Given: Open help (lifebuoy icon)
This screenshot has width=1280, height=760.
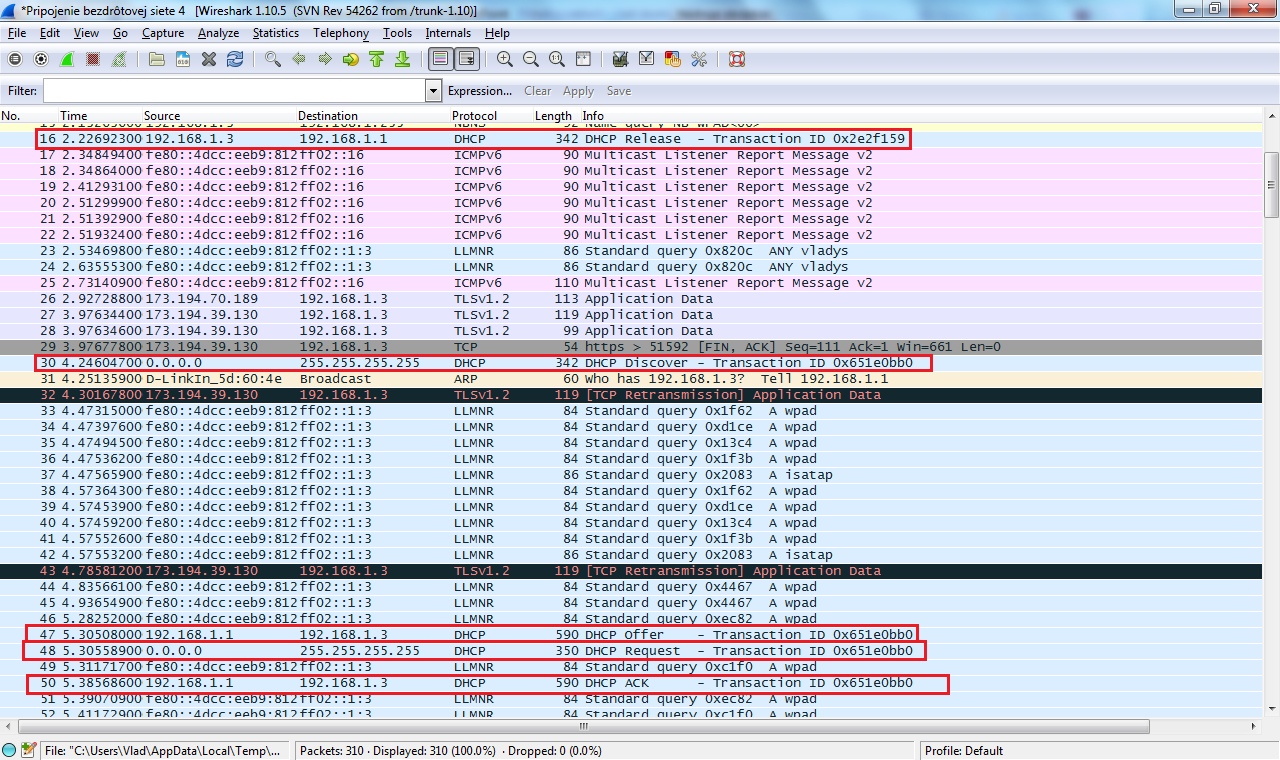Looking at the screenshot, I should [x=737, y=59].
